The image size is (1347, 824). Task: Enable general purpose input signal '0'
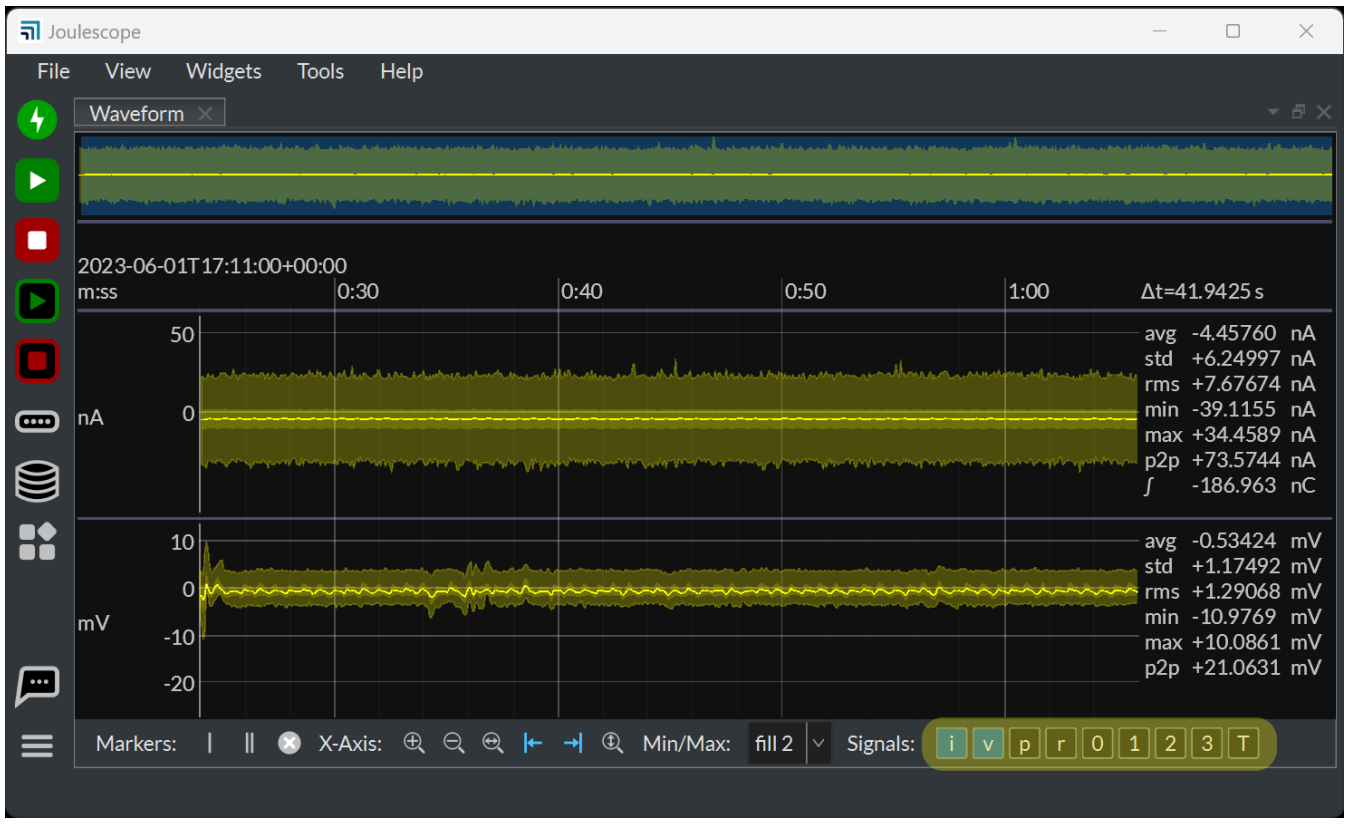(x=1097, y=744)
